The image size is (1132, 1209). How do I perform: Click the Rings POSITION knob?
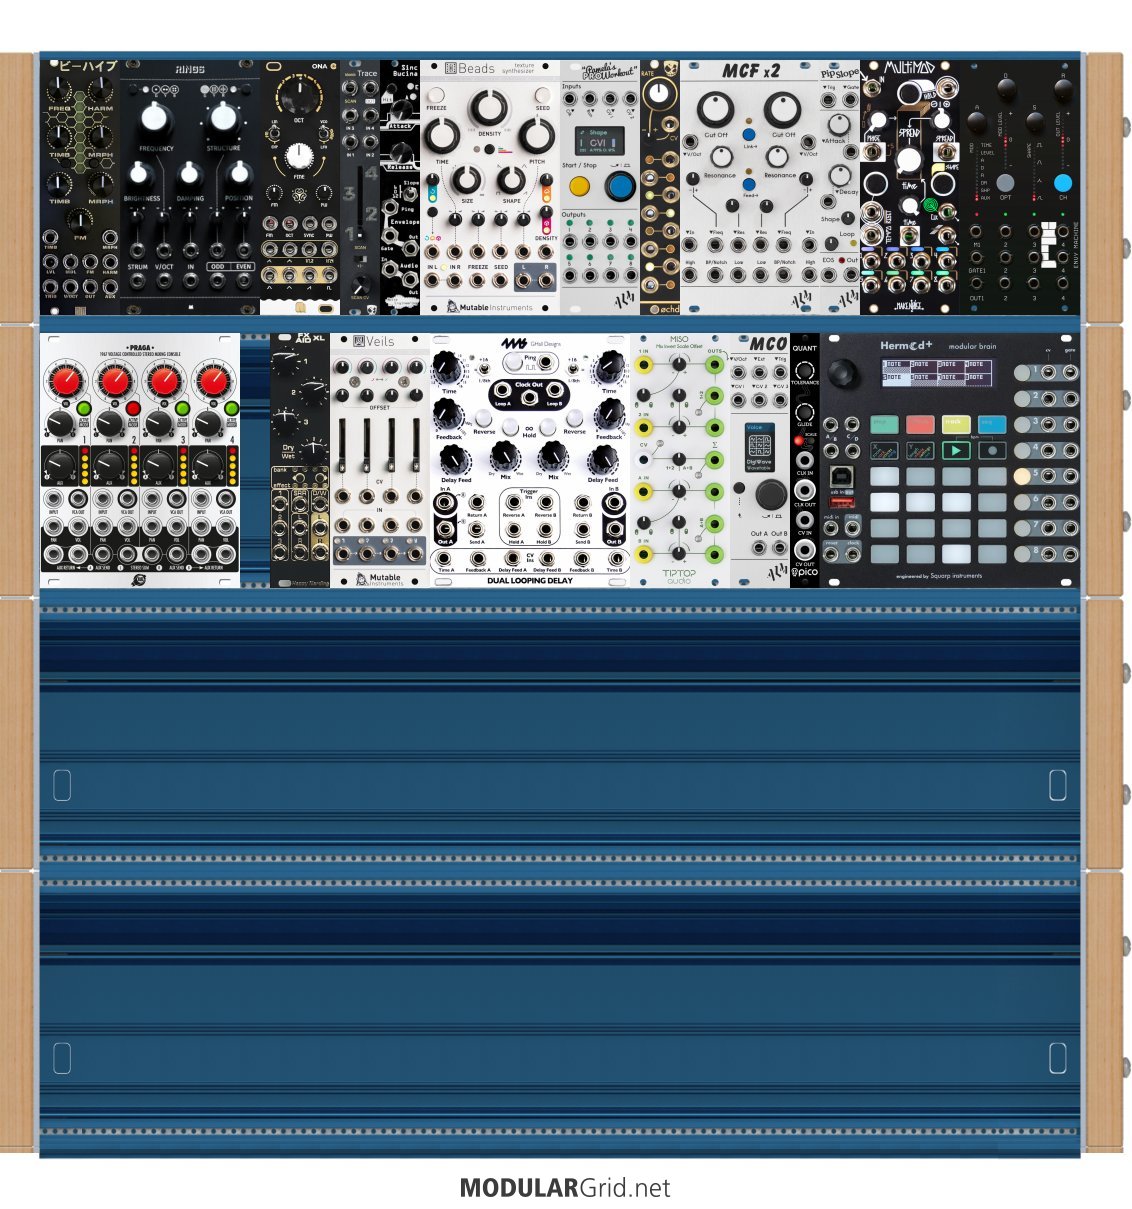[239, 175]
